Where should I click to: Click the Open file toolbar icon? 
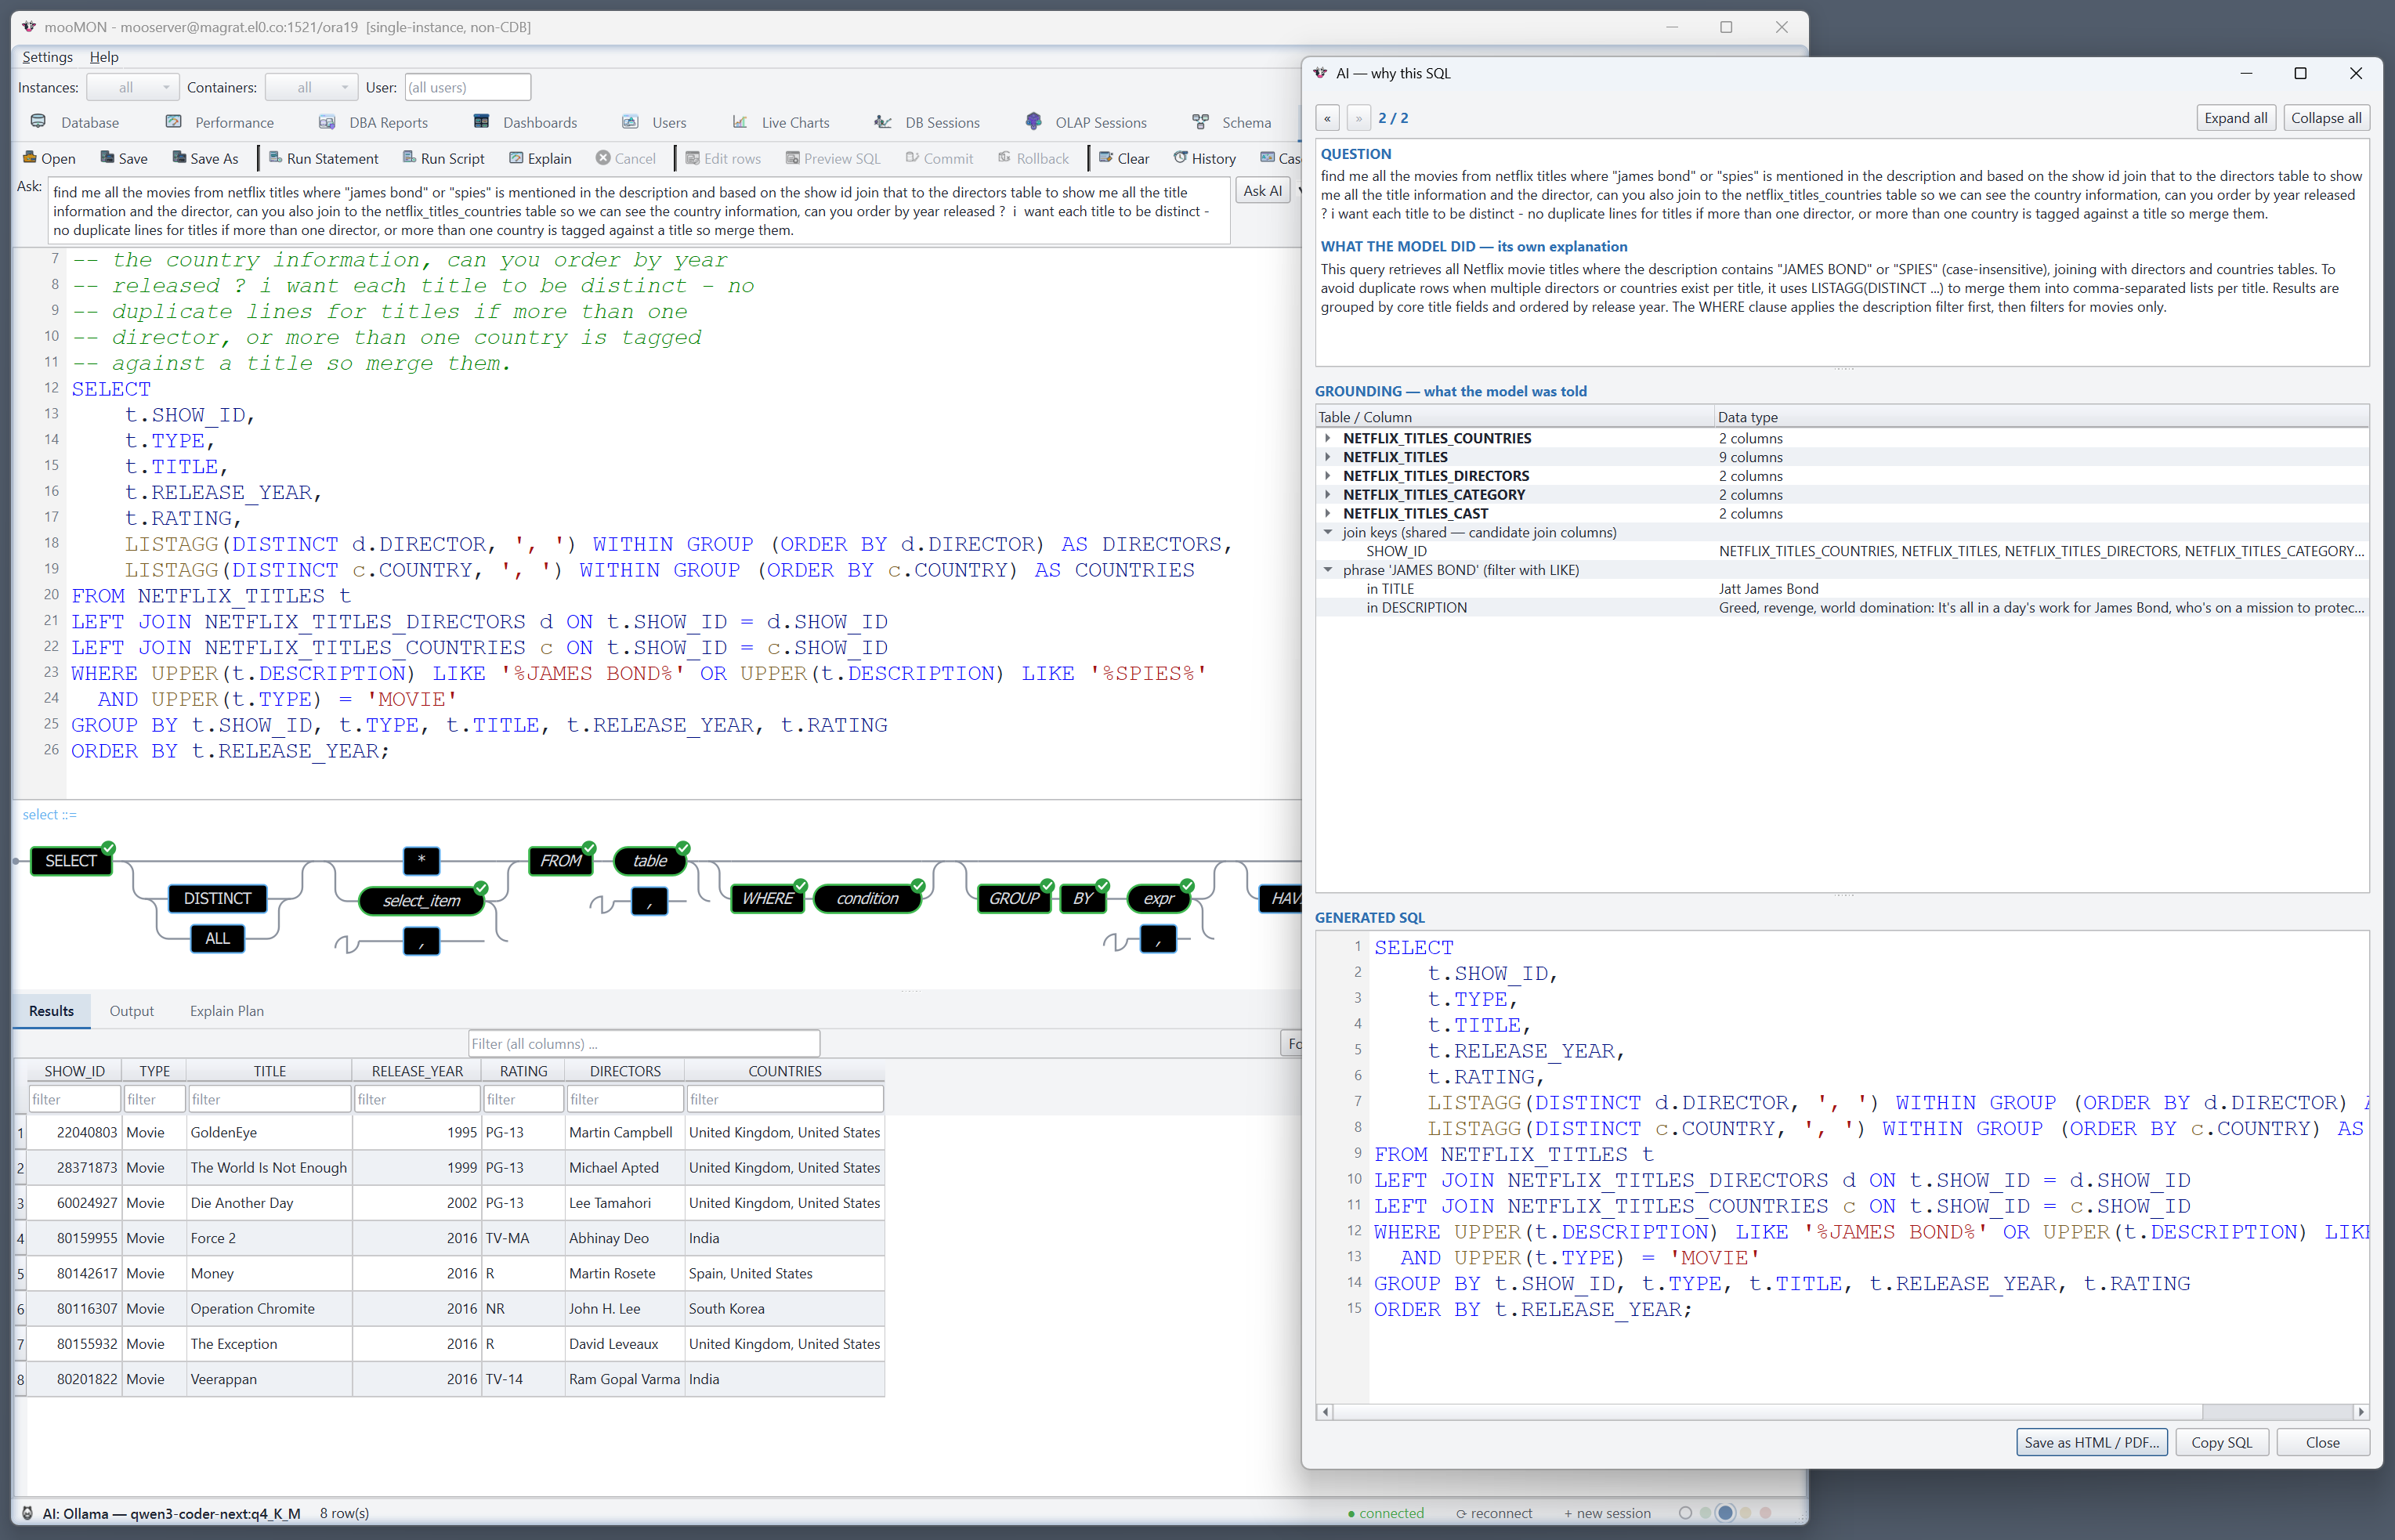[29, 158]
